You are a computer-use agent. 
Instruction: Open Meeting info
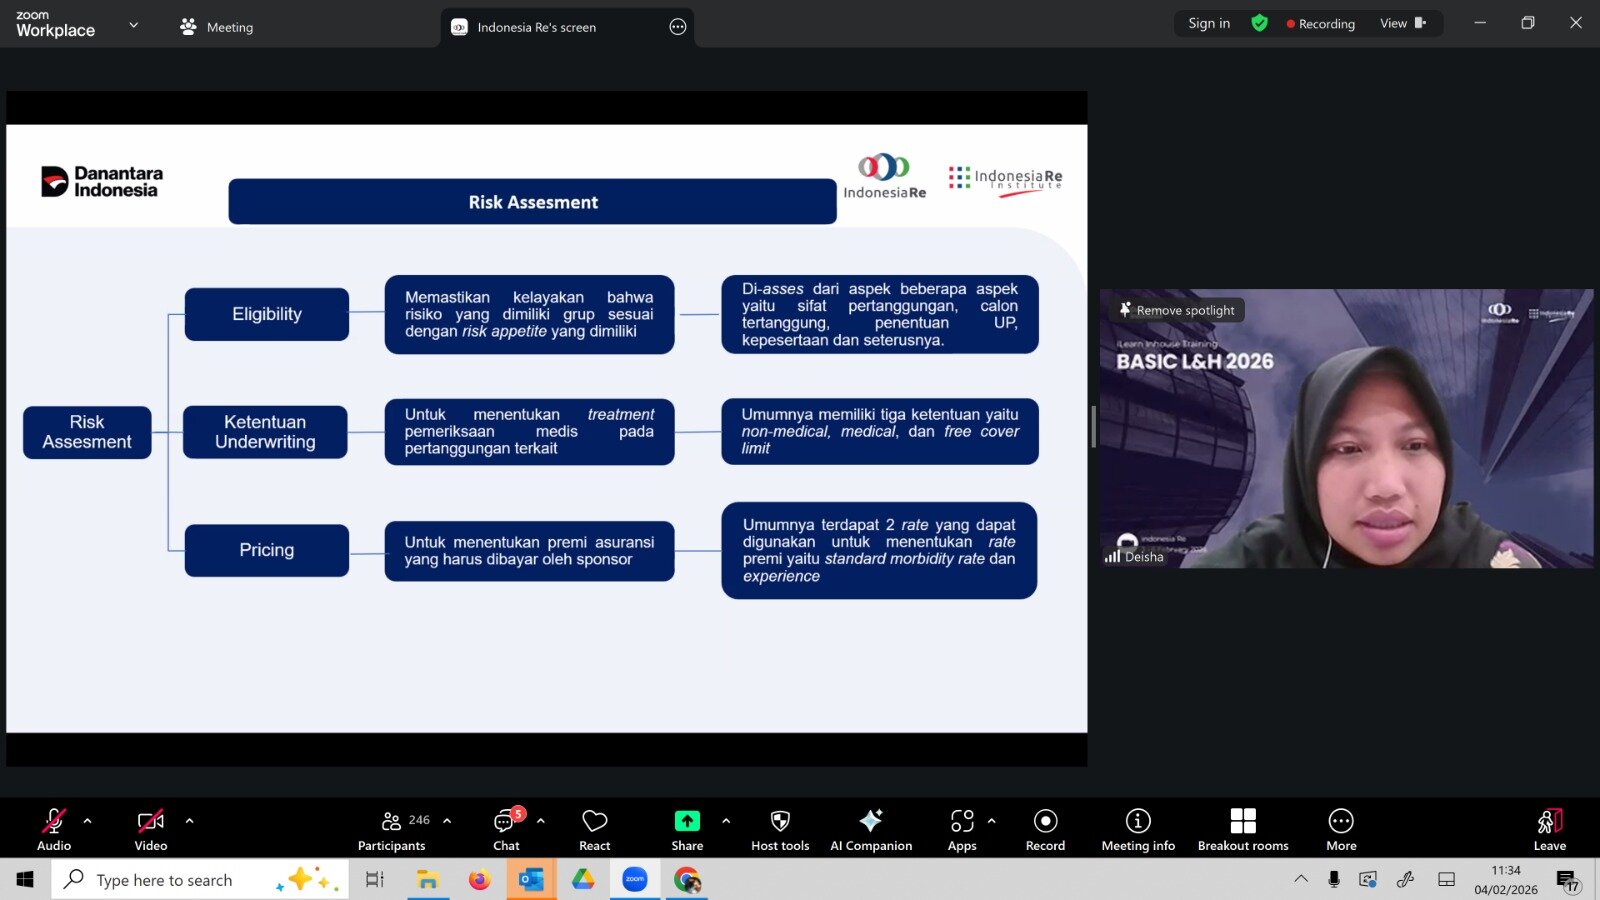pos(1138,829)
